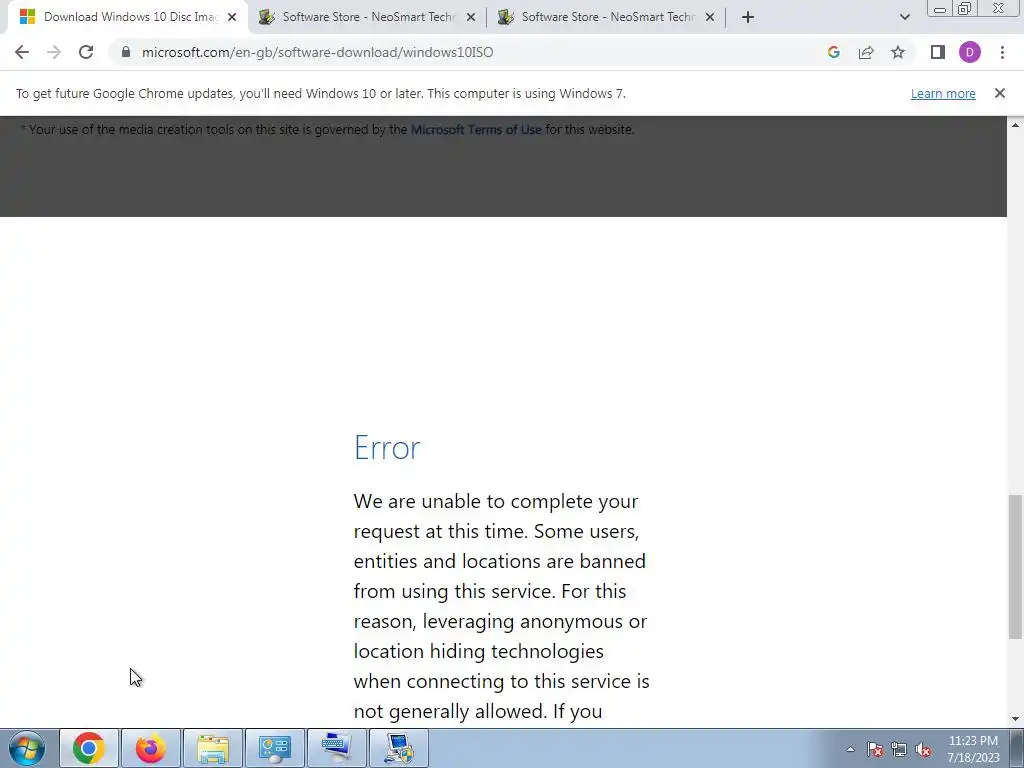Open the Control Panel taskbar icon
This screenshot has width=1024, height=768.
(x=275, y=748)
